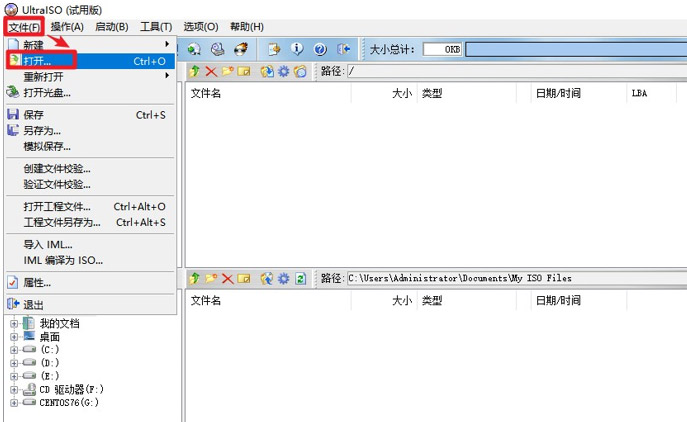Expand the (D:) drive tree node

[14, 363]
